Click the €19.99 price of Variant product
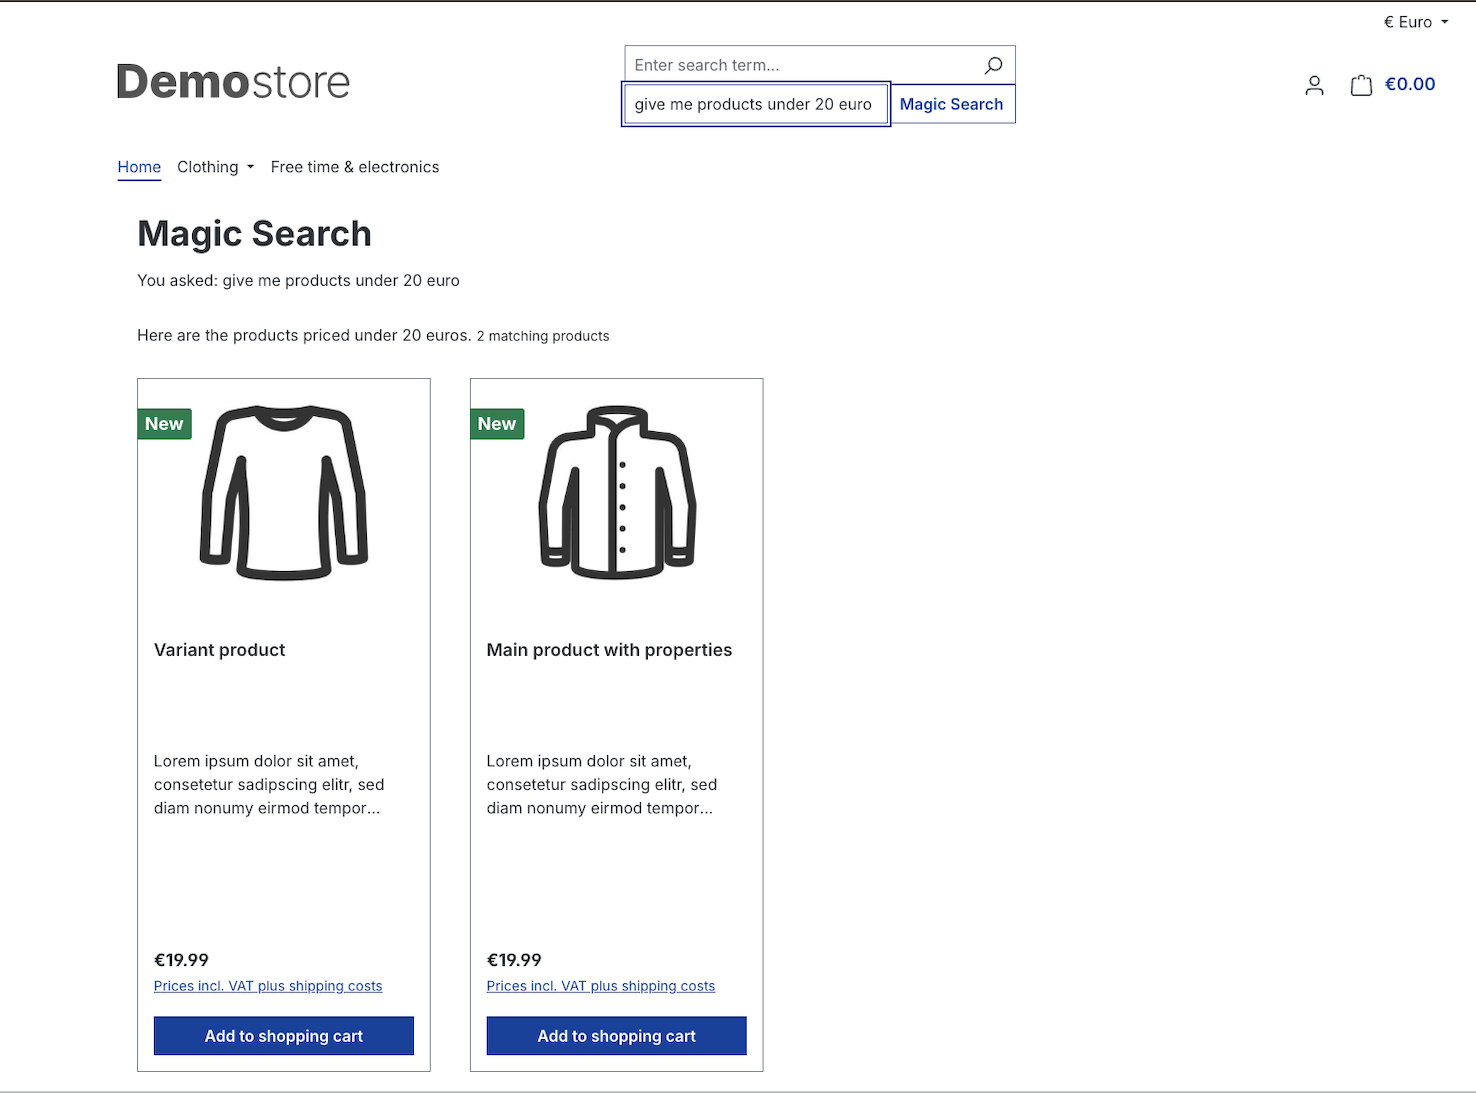Viewport: 1476px width, 1096px height. click(181, 960)
